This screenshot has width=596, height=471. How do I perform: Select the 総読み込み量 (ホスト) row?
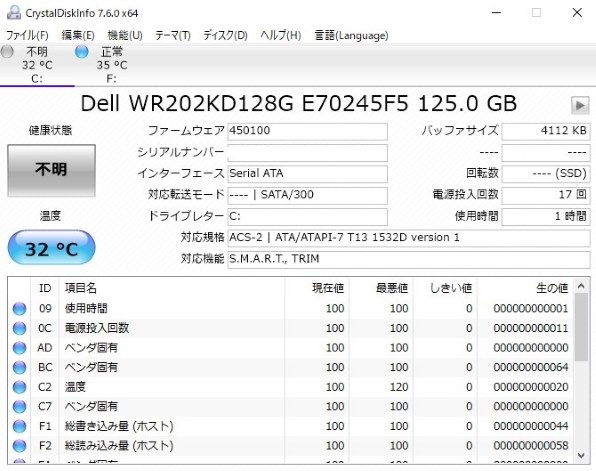290,446
